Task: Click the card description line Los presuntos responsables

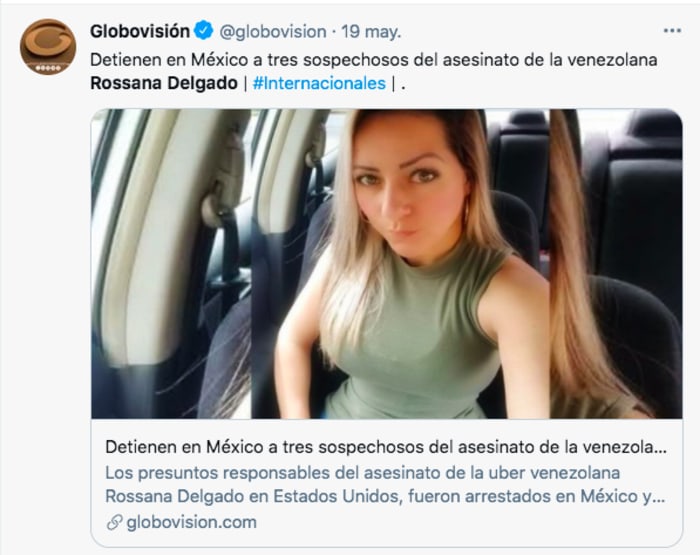Action: coord(362,473)
